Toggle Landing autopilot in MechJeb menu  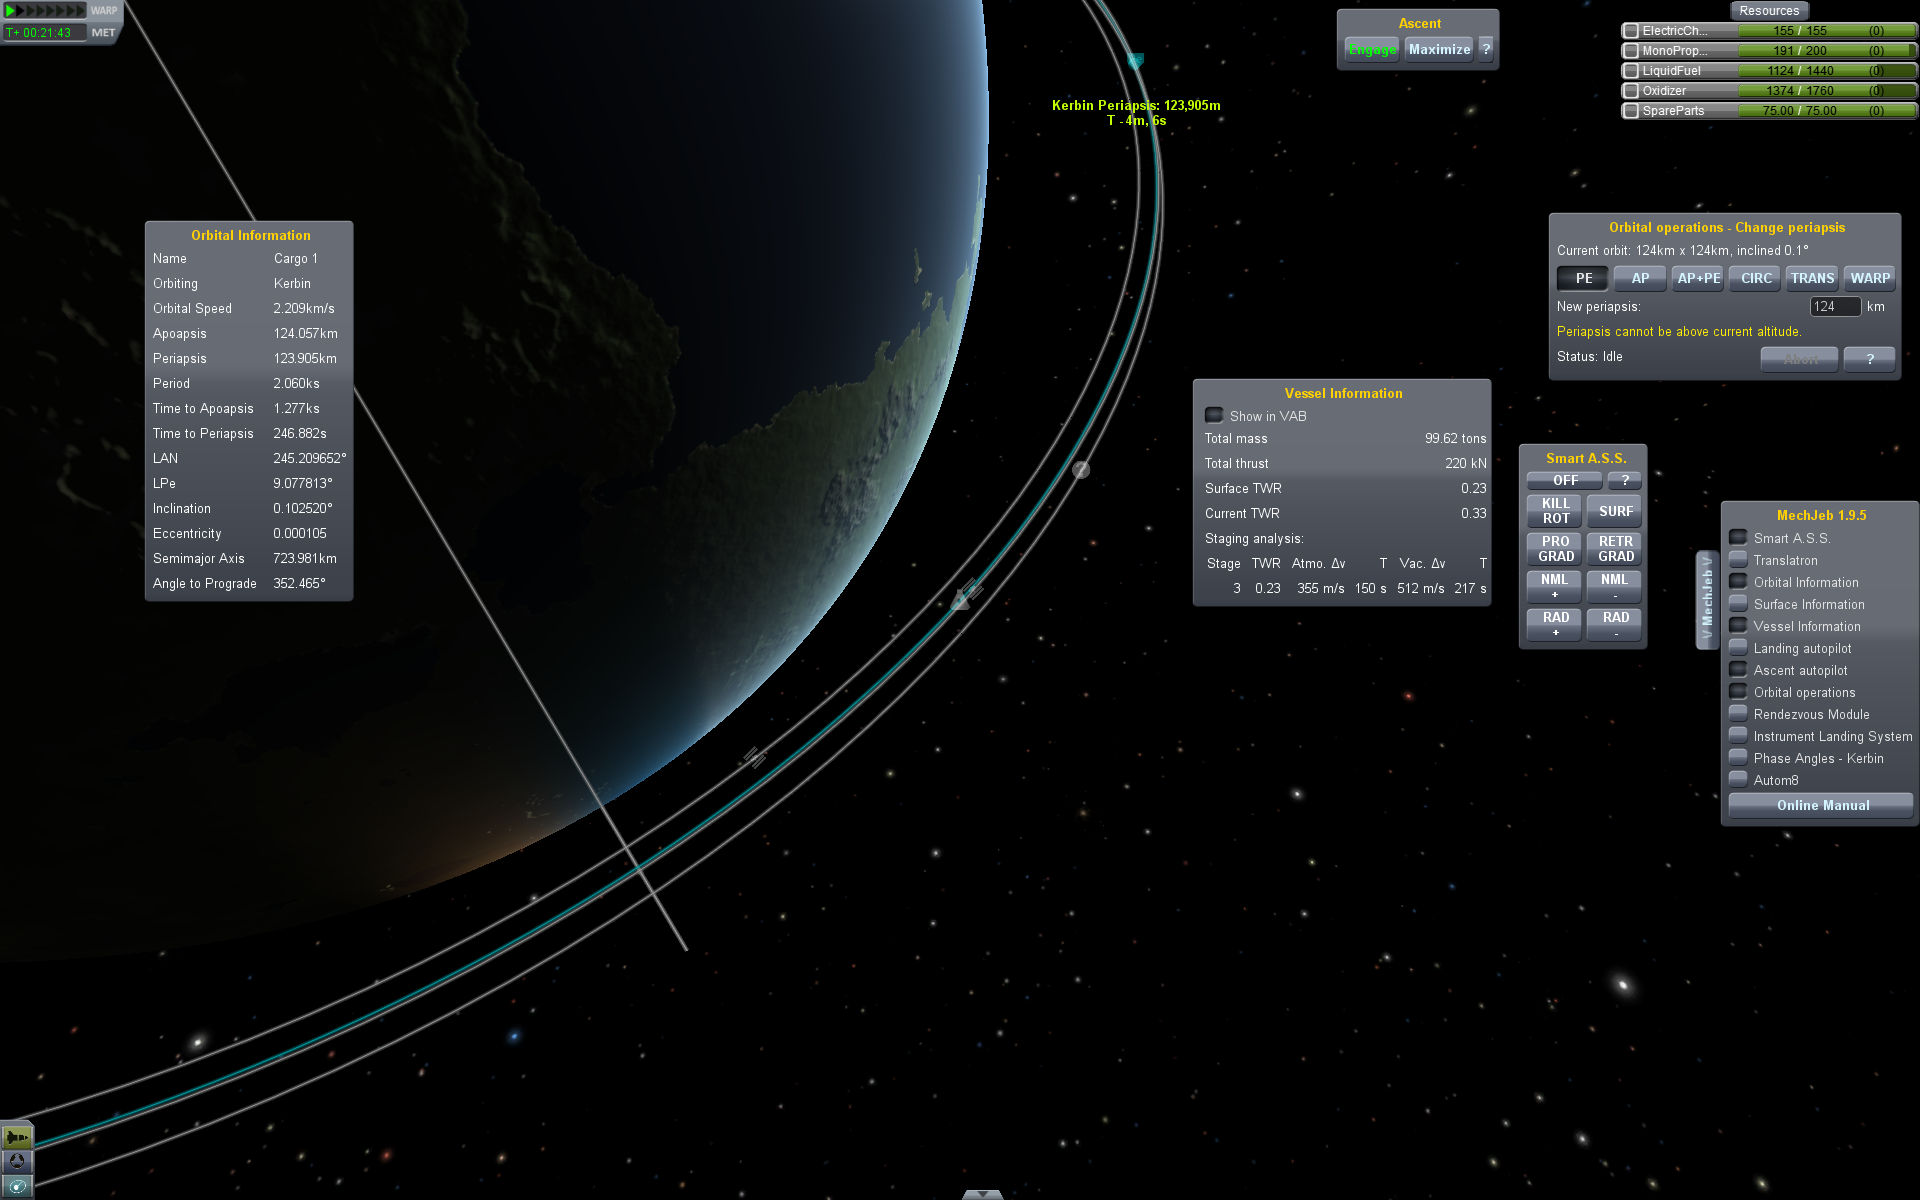coord(1739,648)
